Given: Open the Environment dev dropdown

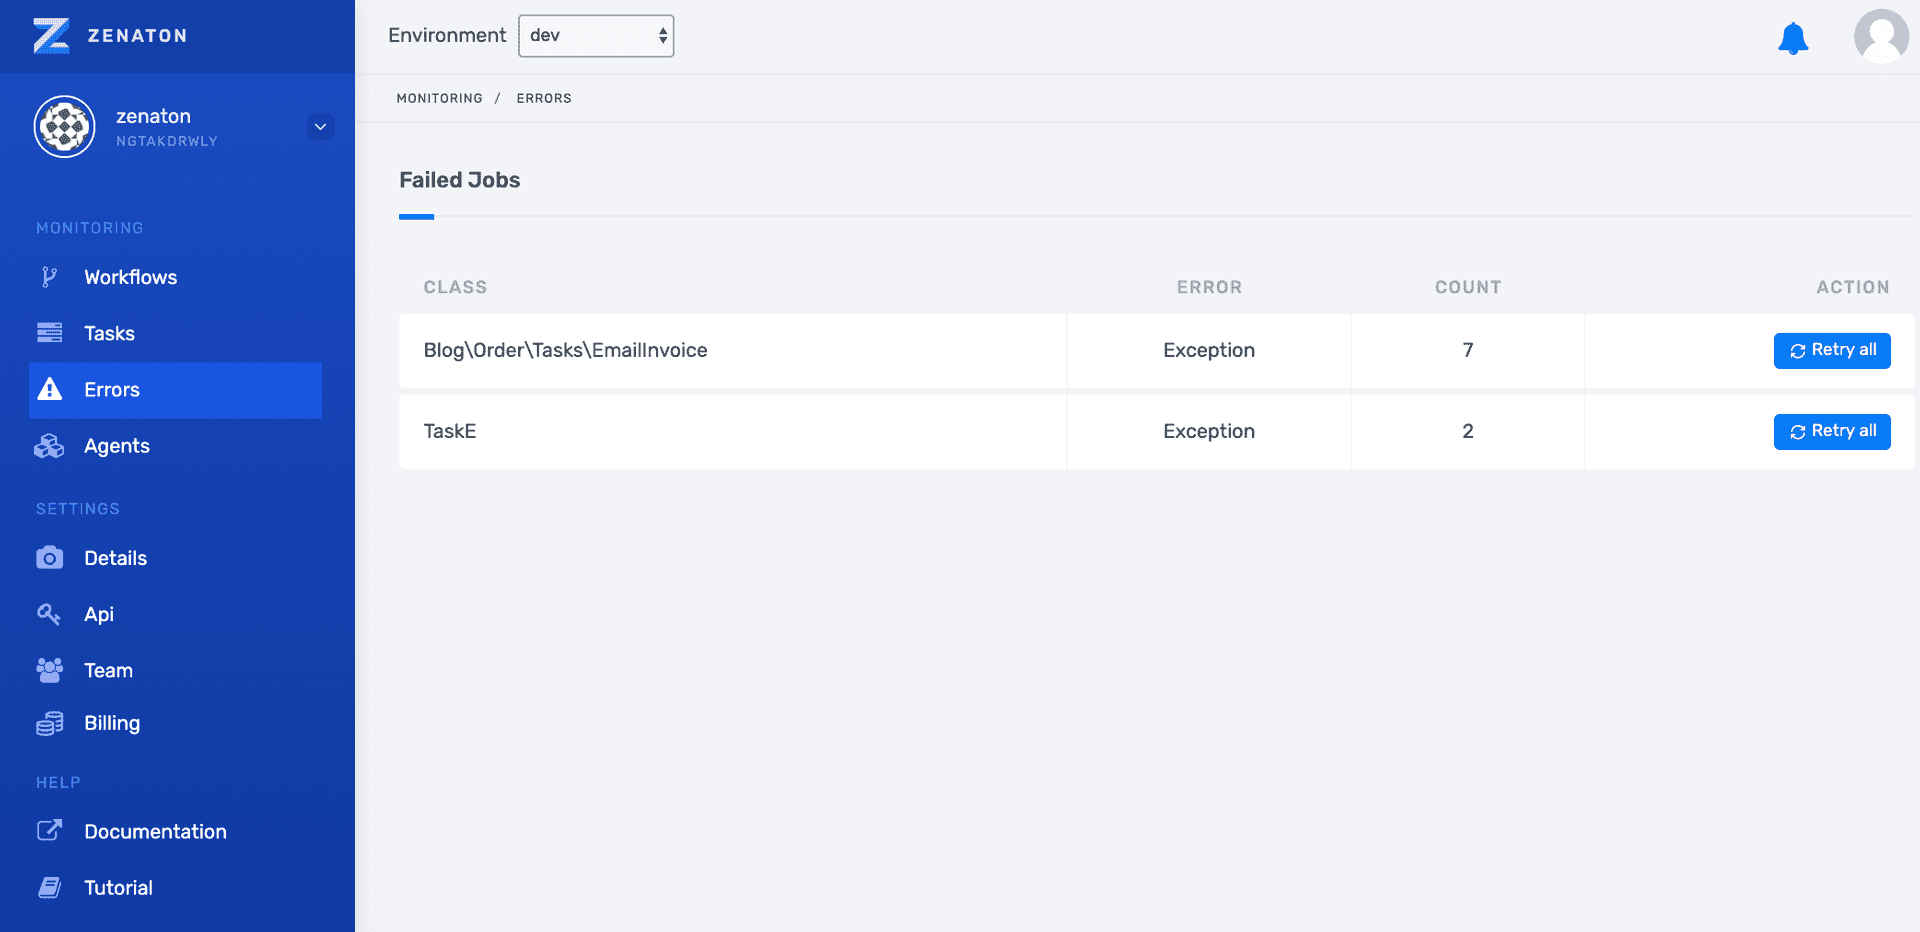Looking at the screenshot, I should (x=596, y=36).
